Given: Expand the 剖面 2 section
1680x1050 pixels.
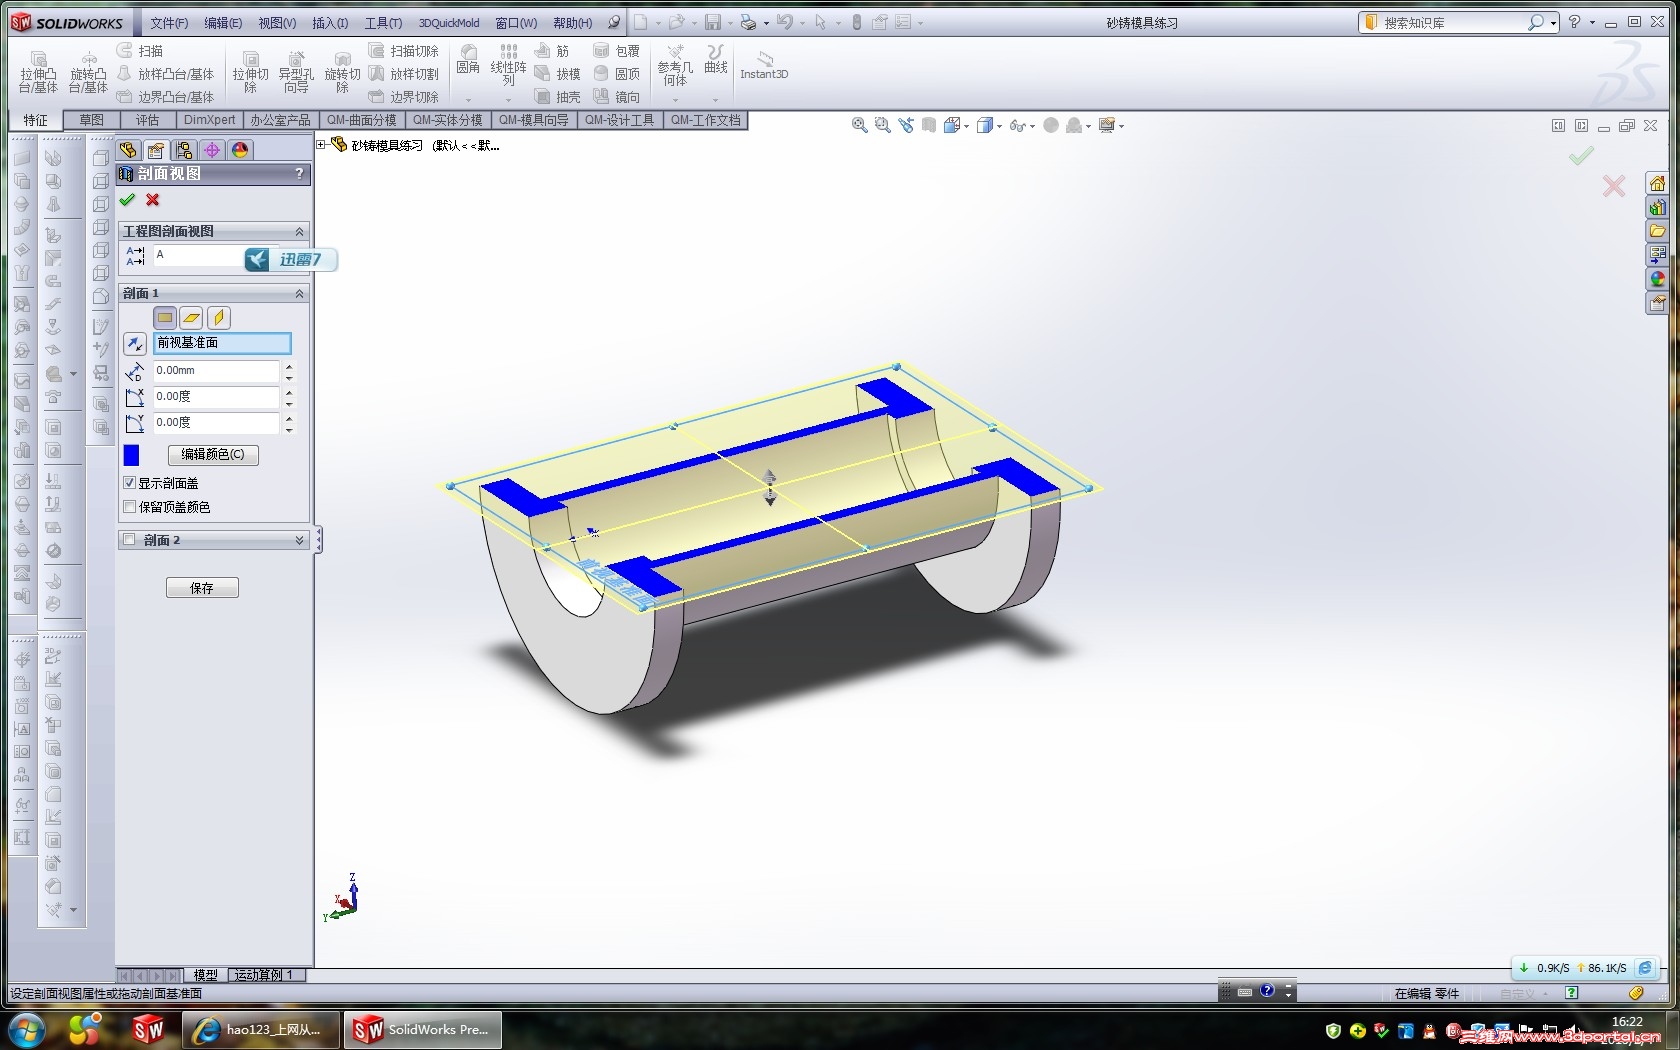Looking at the screenshot, I should [299, 540].
